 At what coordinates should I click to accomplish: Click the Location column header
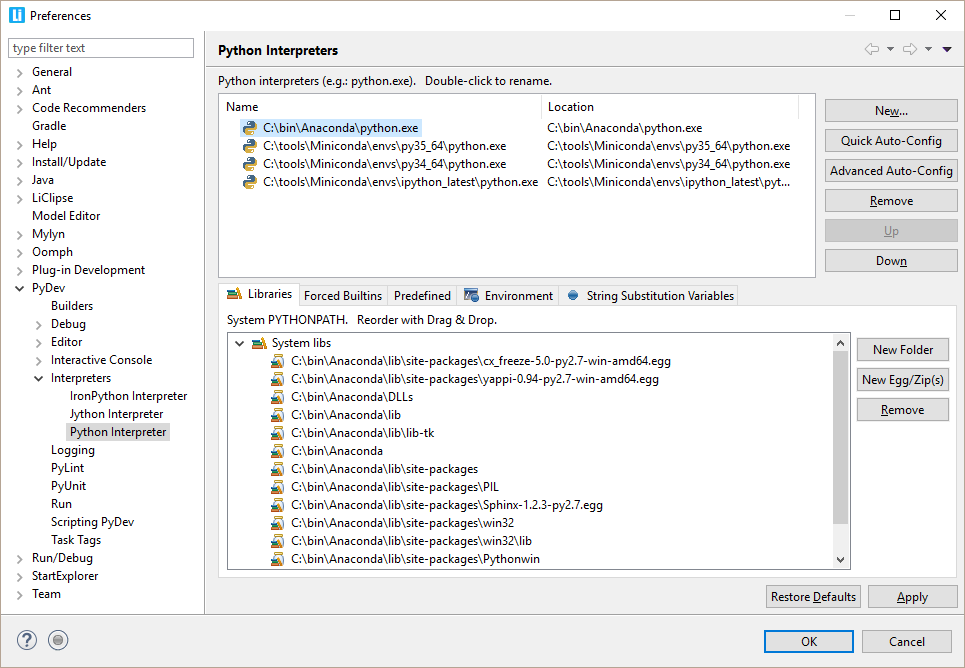point(670,107)
